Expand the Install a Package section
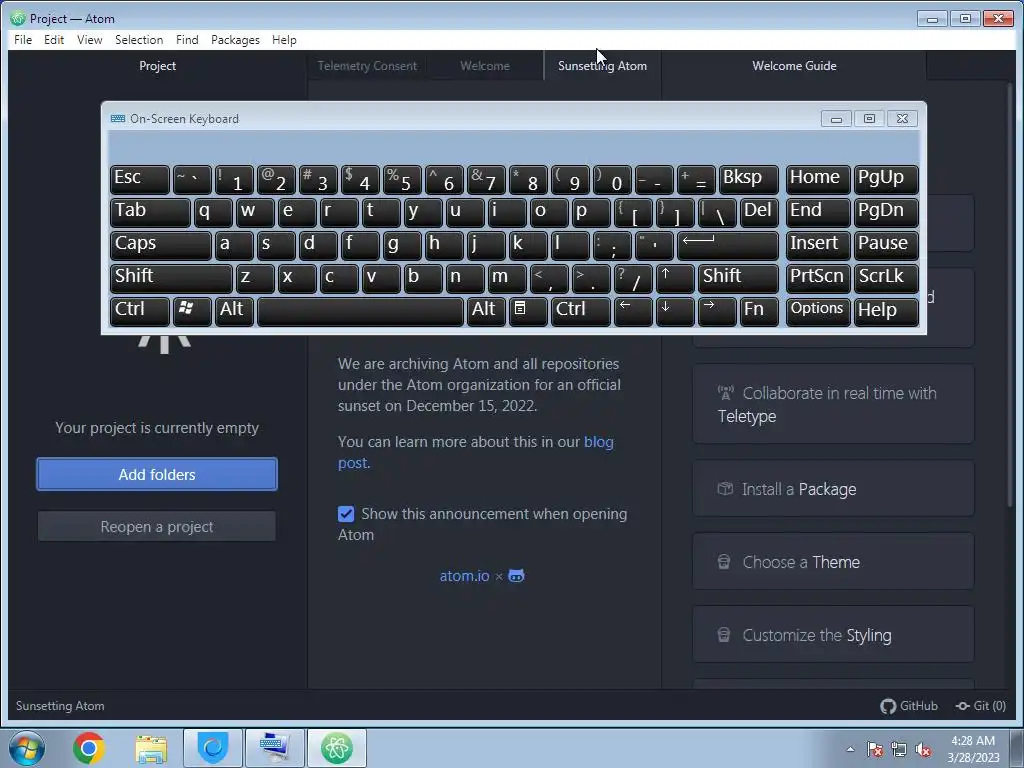 tap(833, 489)
